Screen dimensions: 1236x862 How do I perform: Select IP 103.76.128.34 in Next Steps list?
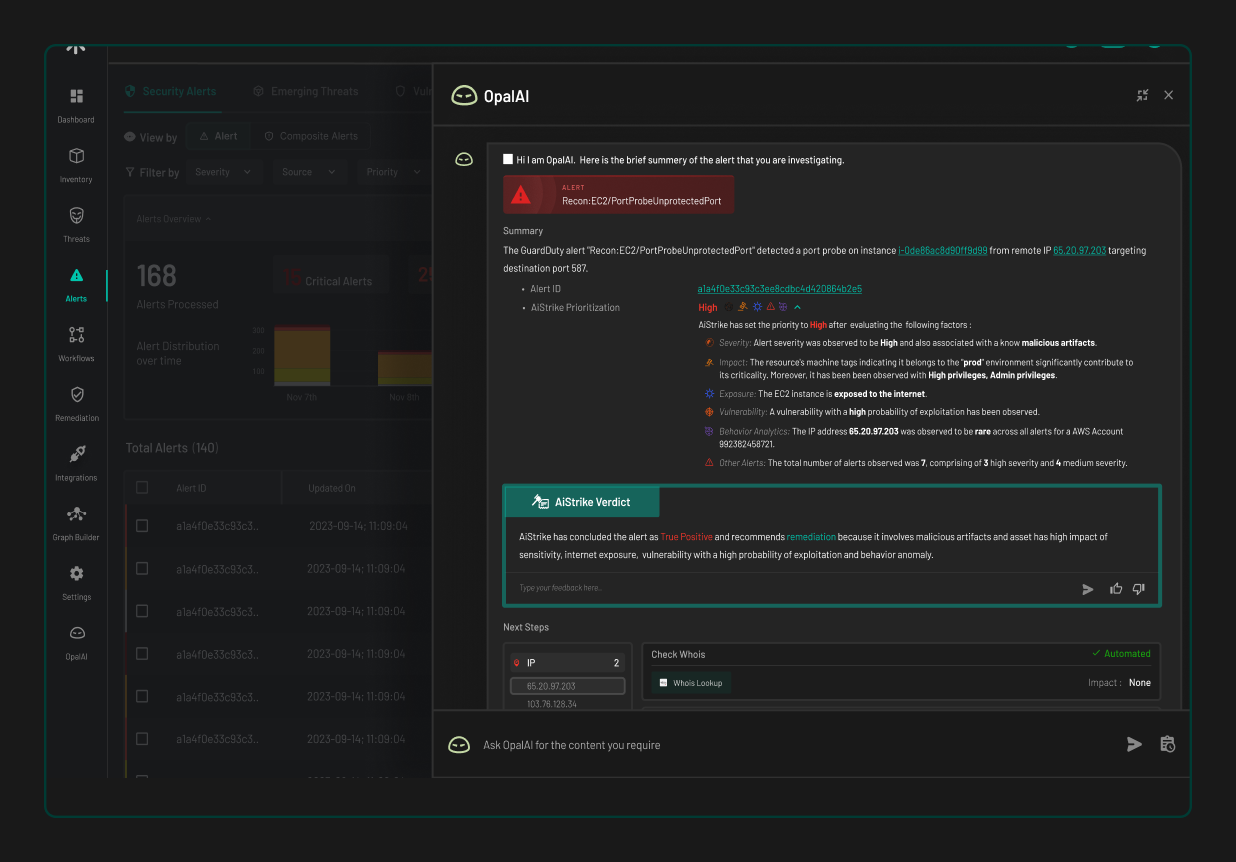pos(552,704)
